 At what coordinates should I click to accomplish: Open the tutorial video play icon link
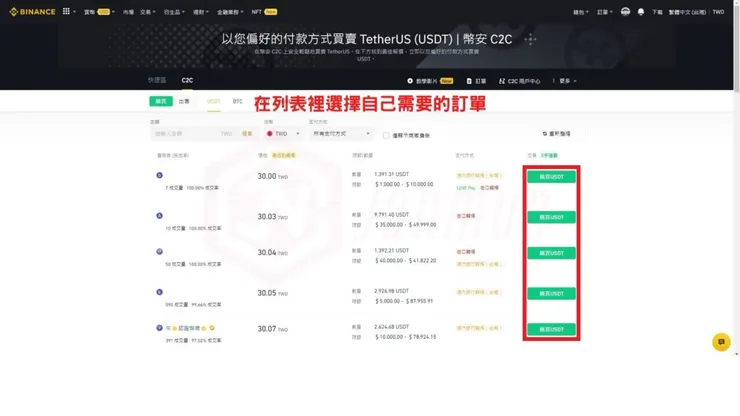coord(410,81)
